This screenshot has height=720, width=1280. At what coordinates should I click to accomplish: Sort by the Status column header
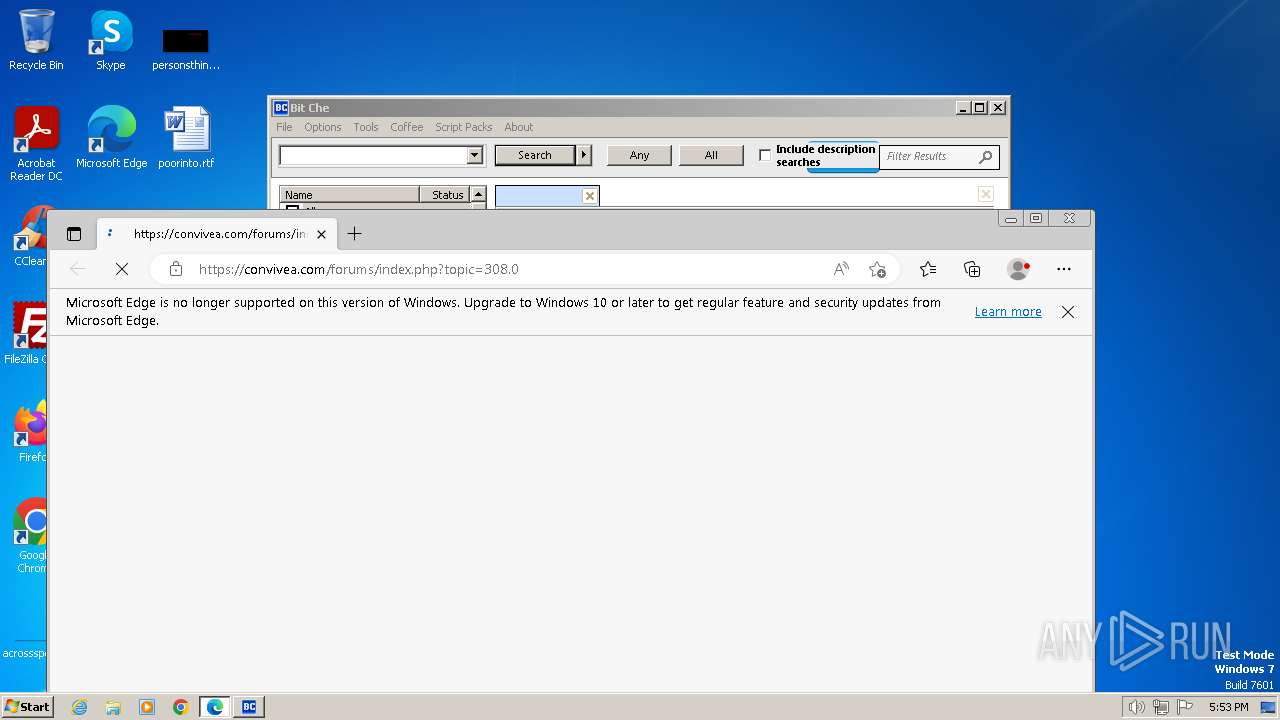444,195
